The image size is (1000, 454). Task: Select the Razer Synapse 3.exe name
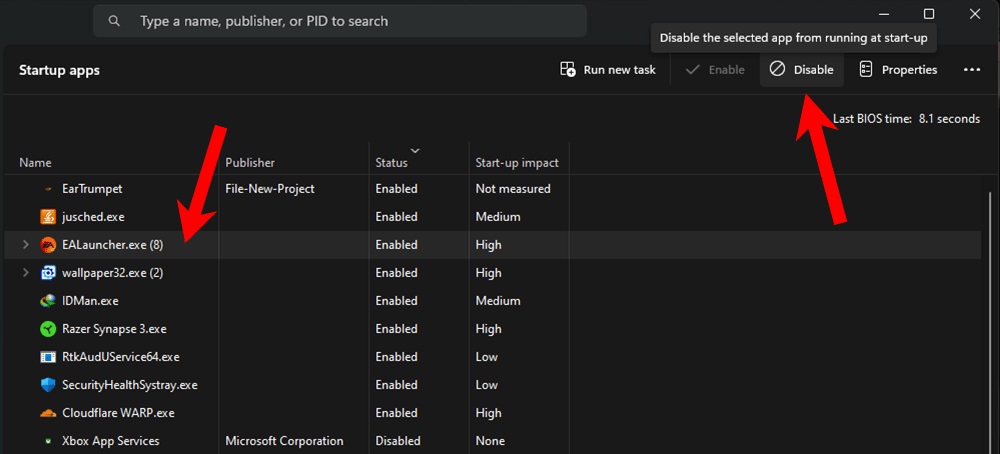click(114, 329)
